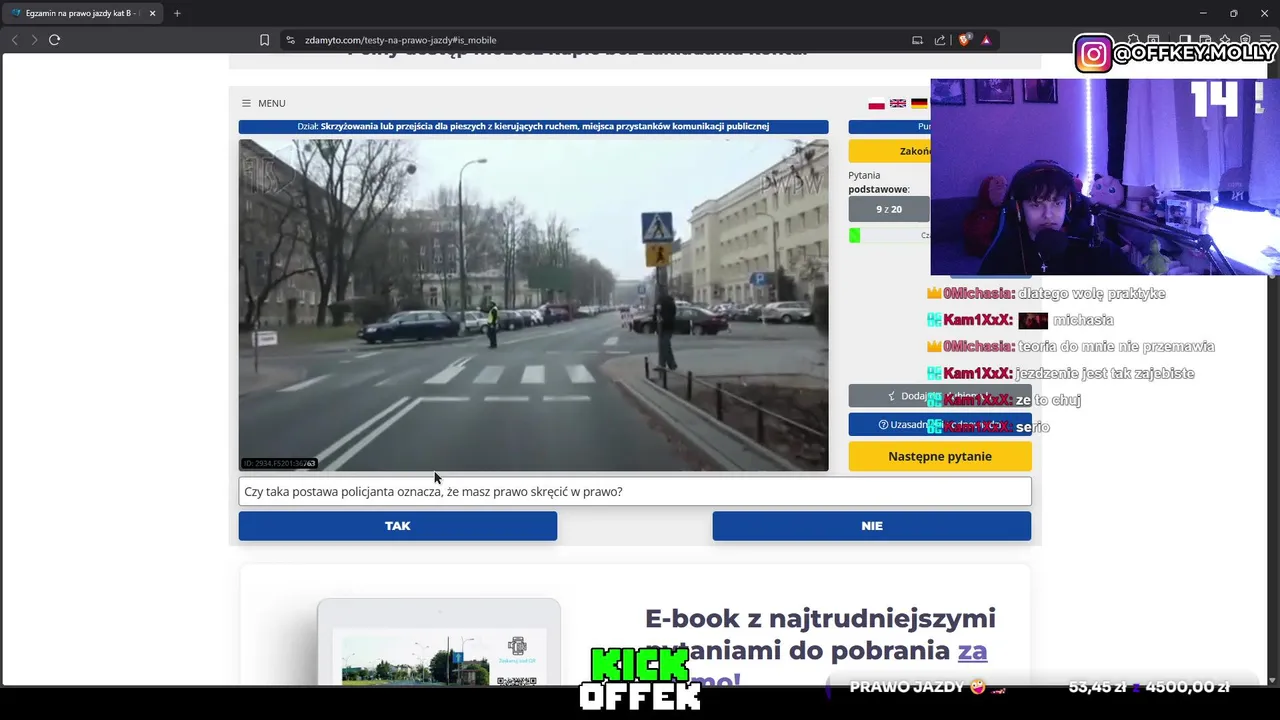Click the za darmo e-book link
The image size is (1280, 720).
(972, 651)
